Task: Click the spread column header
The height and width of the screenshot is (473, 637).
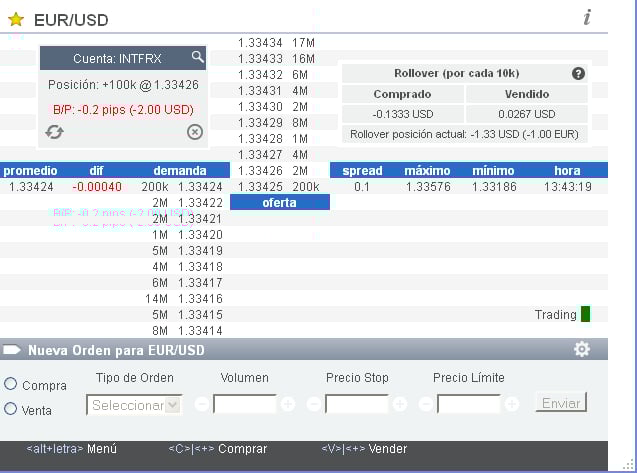Action: coord(362,171)
